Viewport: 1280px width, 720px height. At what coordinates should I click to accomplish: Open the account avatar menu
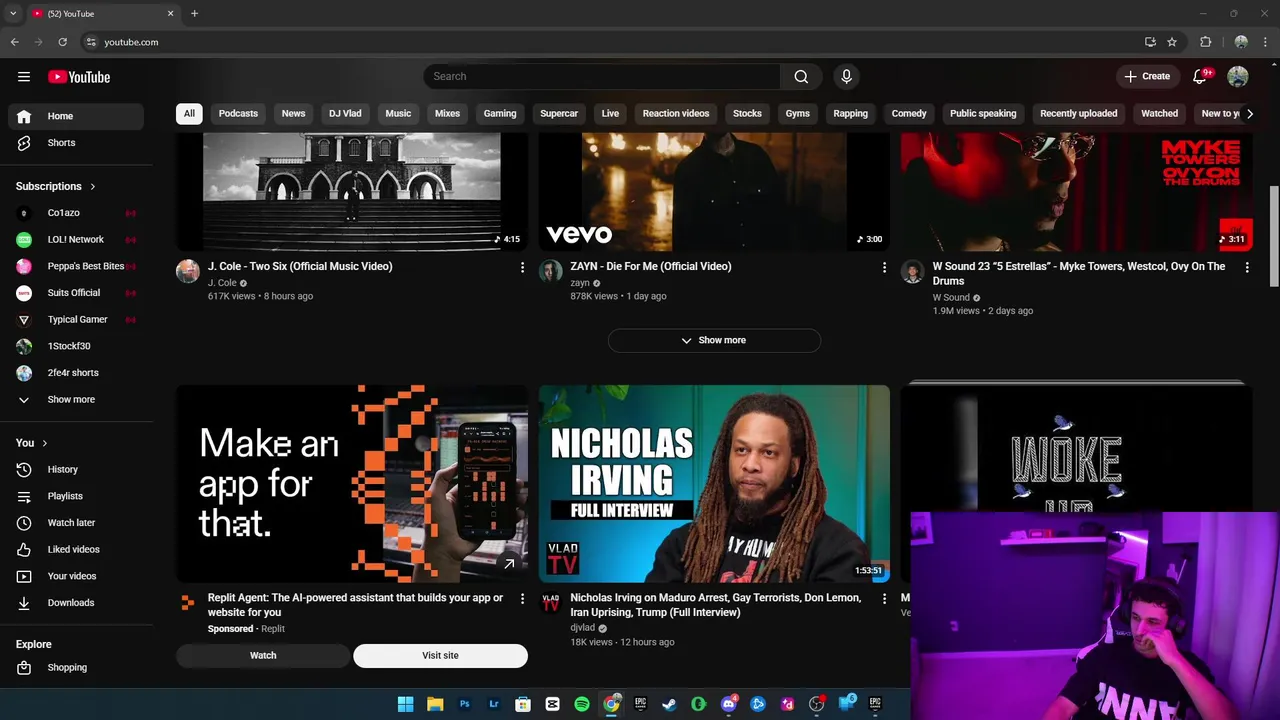click(x=1238, y=76)
